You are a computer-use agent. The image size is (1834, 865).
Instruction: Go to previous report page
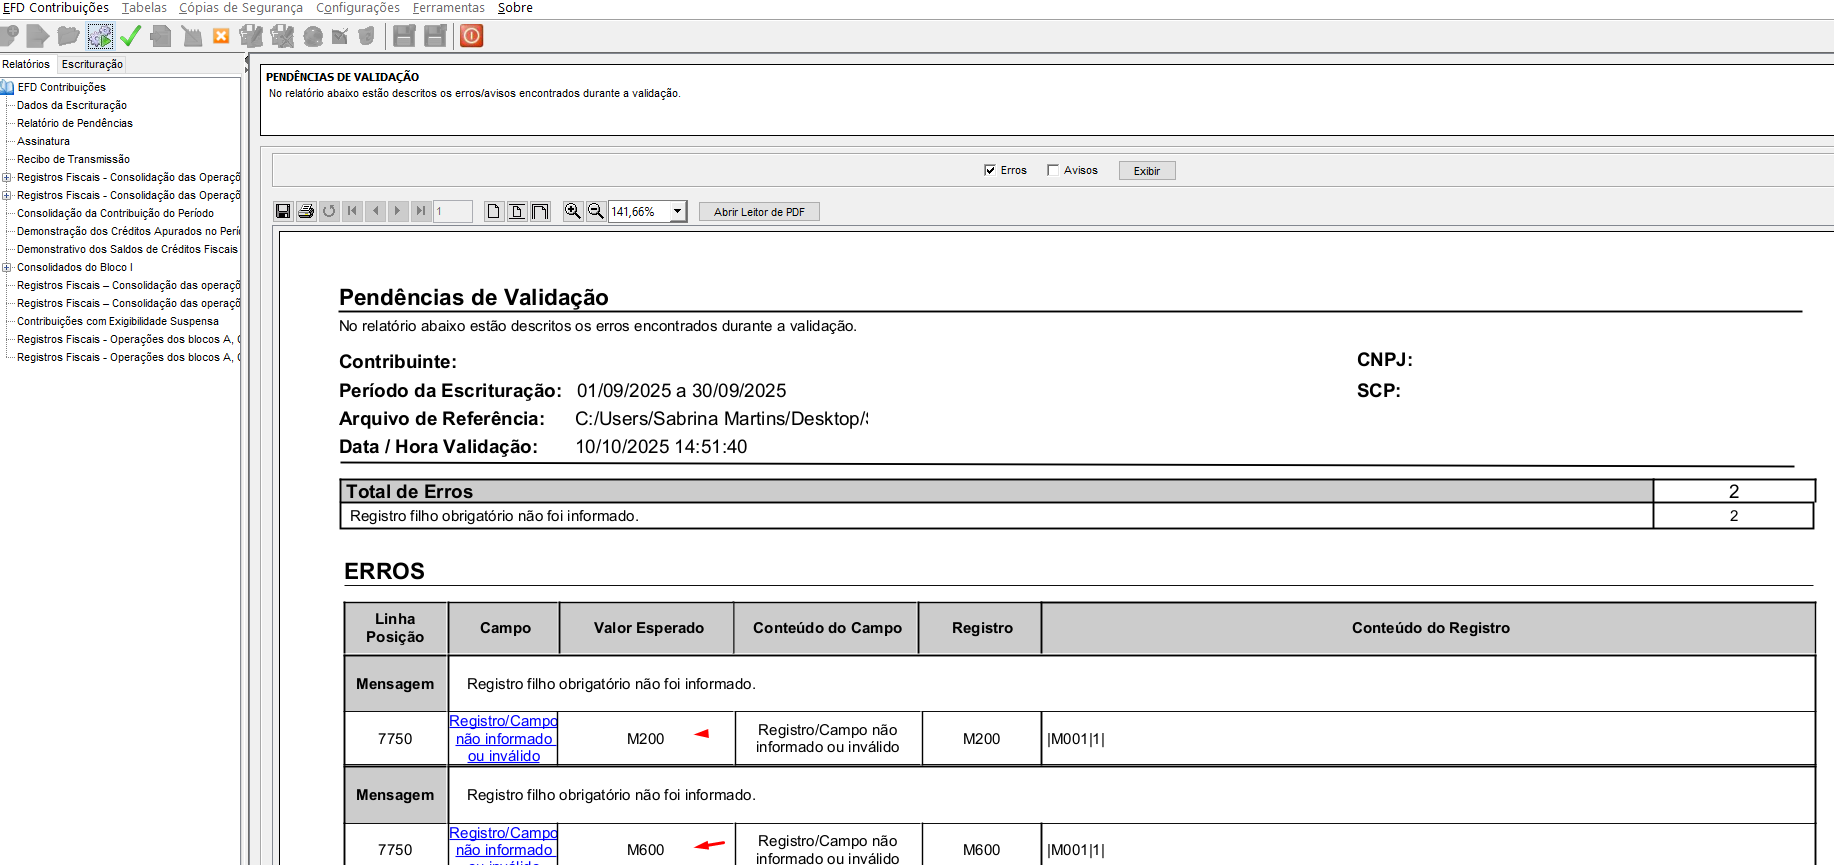(x=375, y=211)
